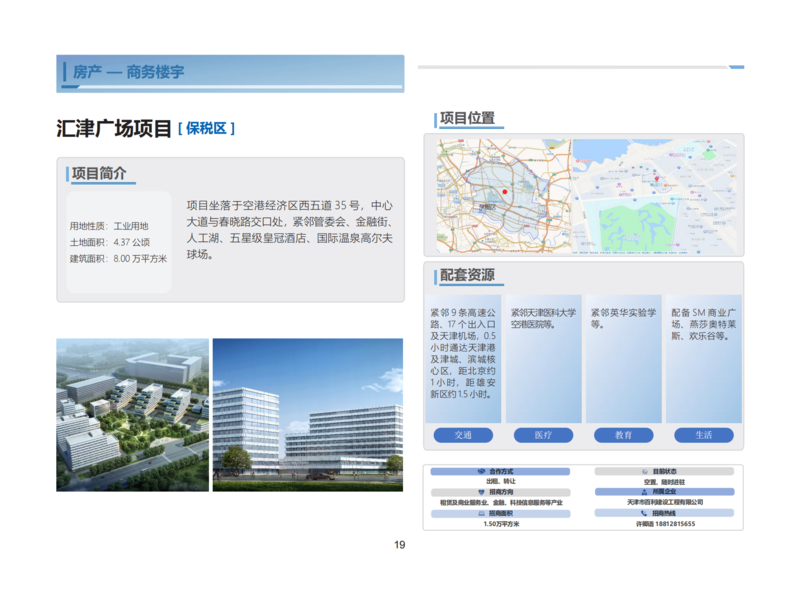Click the 项目简介 section heading
Screen dimensions: 800x594
pos(99,174)
